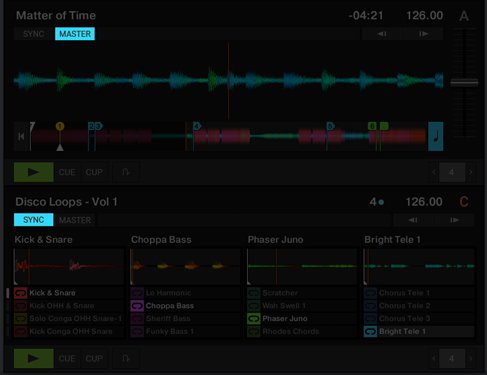Toggle MASTER on Deck C
Image resolution: width=487 pixels, height=375 pixels.
[x=75, y=220]
